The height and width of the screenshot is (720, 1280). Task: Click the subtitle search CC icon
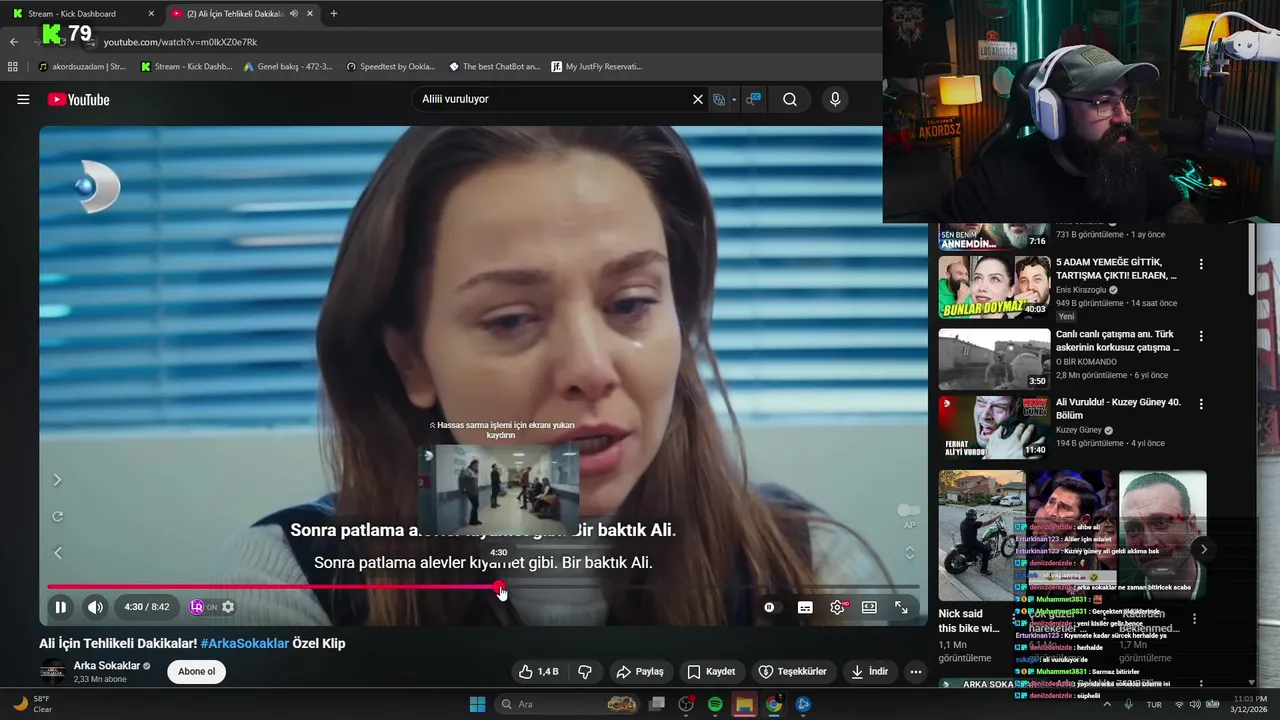pos(753,99)
